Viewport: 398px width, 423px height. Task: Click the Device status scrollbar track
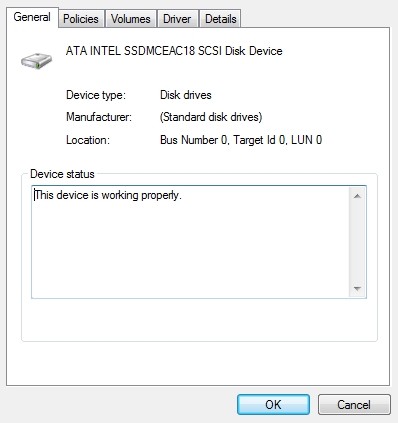(x=357, y=242)
